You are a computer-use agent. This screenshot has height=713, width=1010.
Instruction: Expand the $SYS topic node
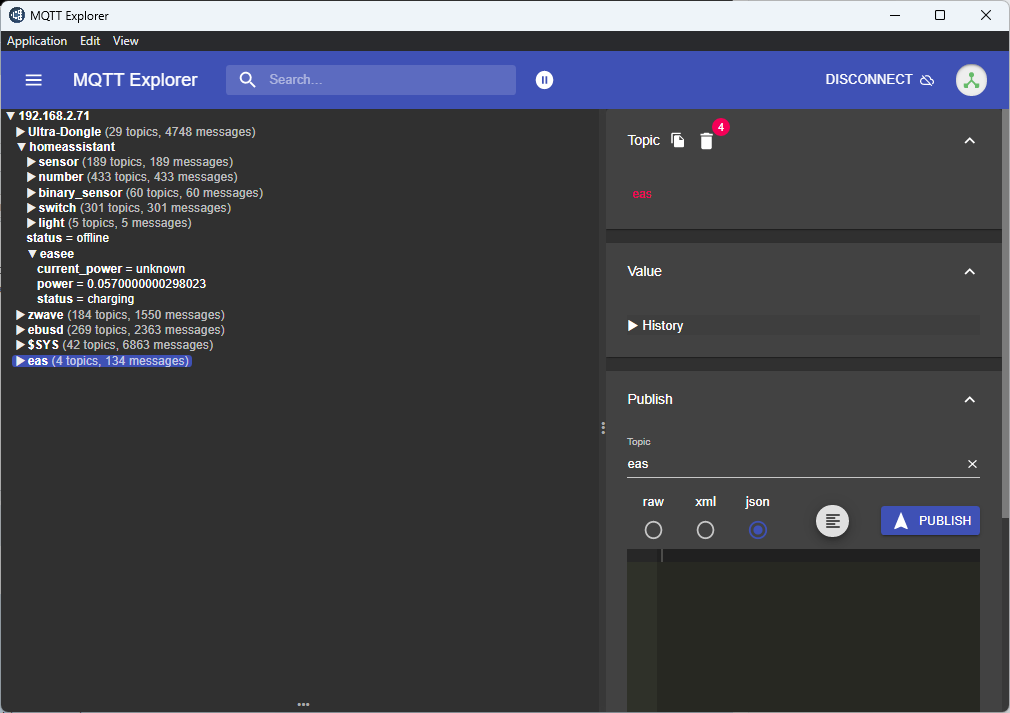coord(21,345)
